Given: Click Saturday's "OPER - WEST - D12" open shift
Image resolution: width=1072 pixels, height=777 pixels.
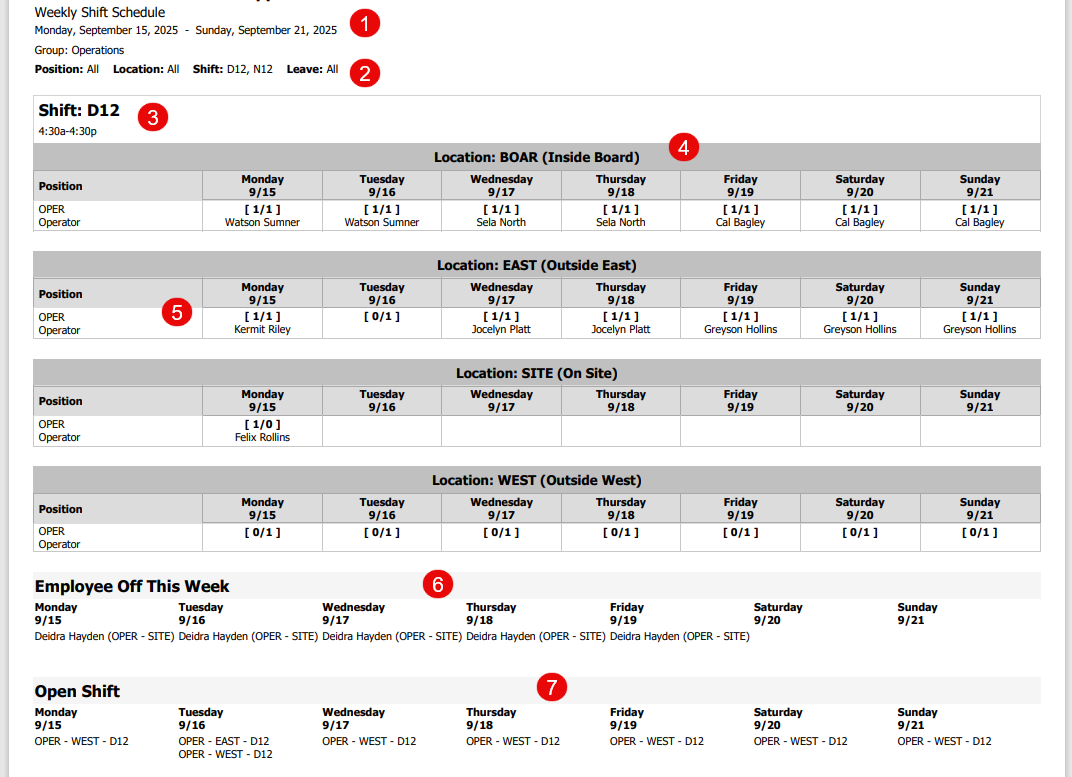Looking at the screenshot, I should click(x=801, y=741).
